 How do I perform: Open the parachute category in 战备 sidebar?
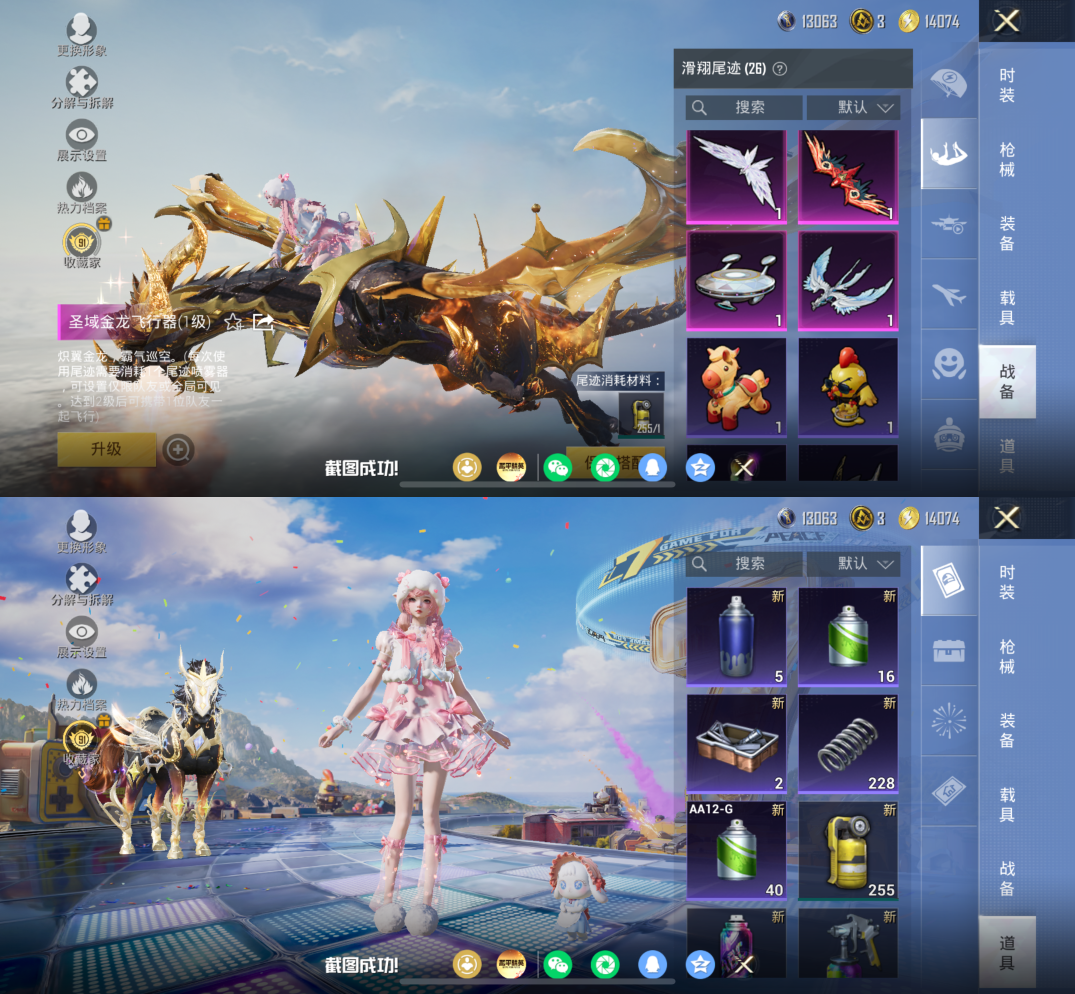point(949,84)
